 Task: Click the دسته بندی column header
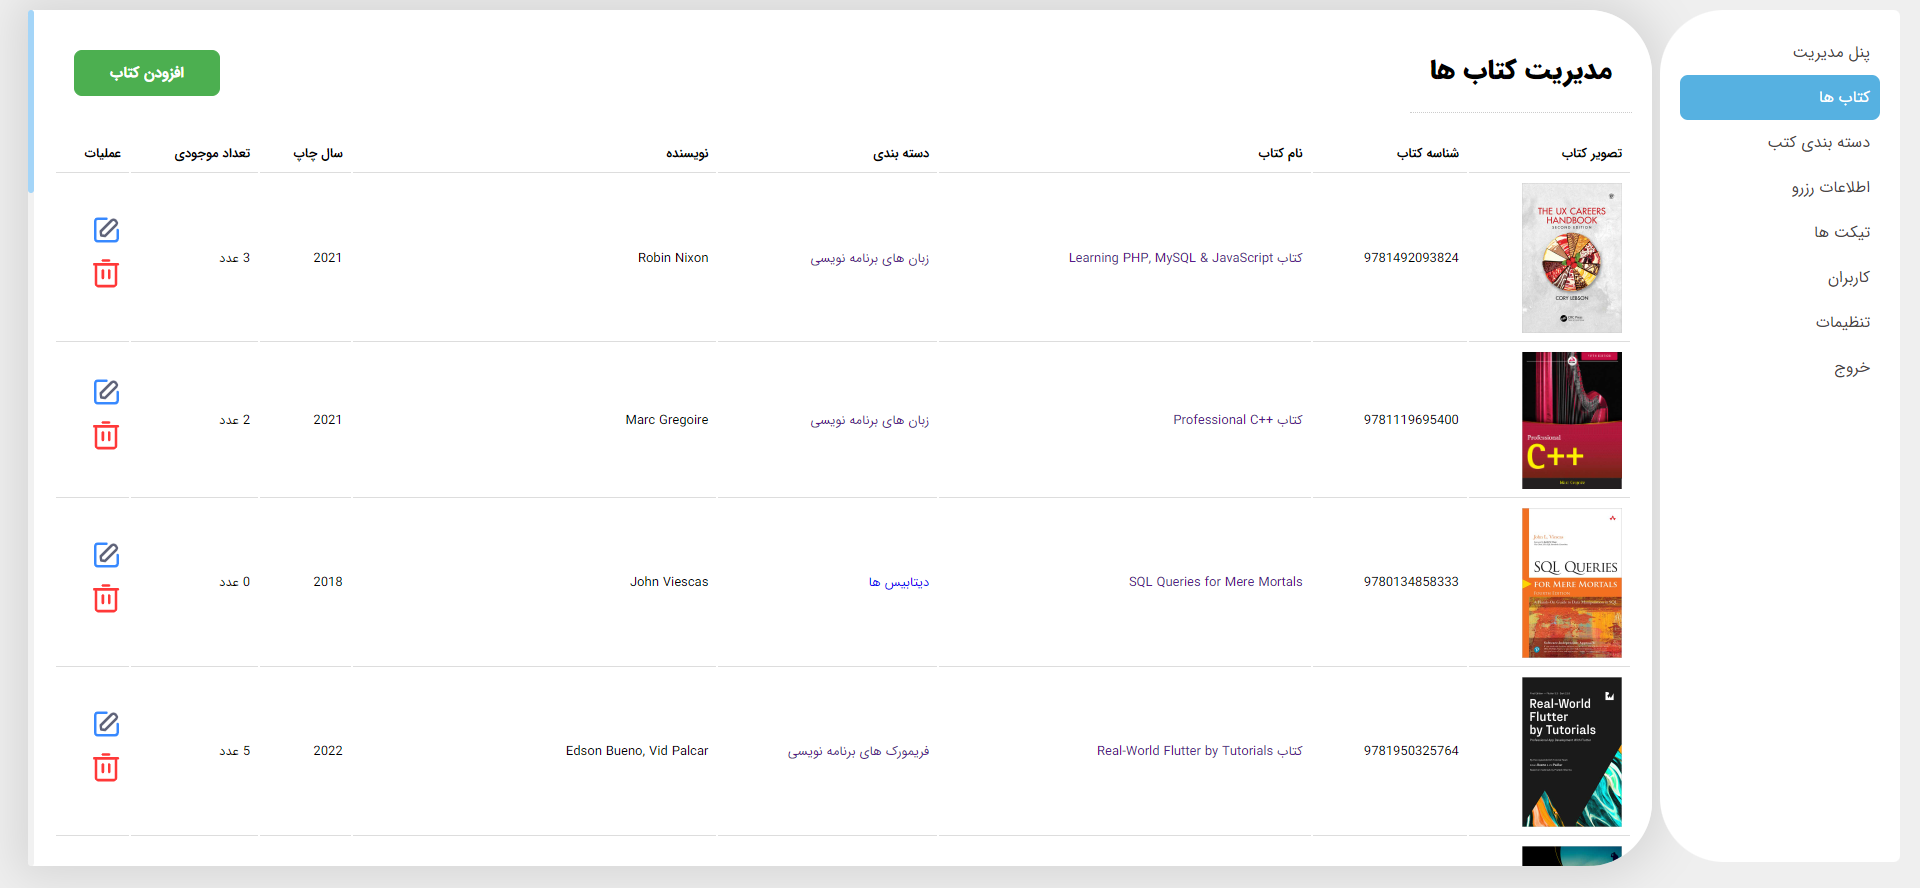coord(901,153)
